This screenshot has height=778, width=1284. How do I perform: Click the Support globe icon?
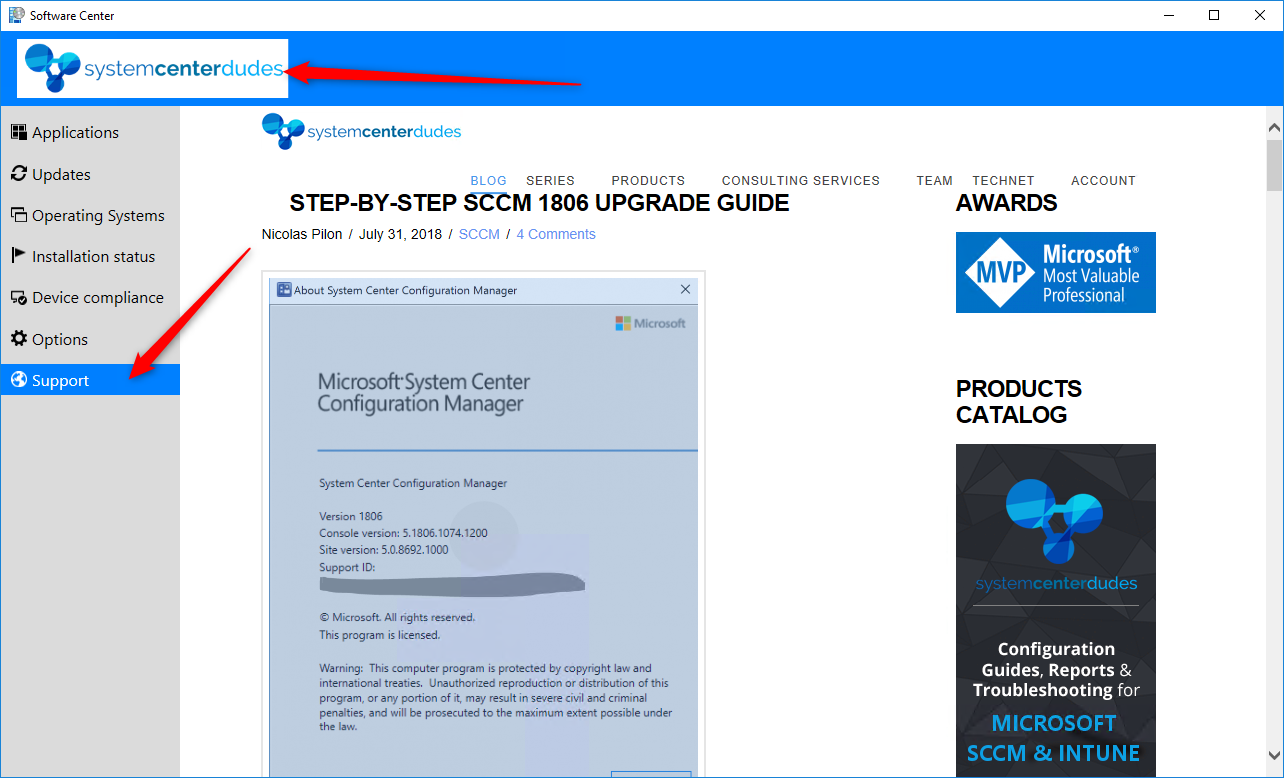pyautogui.click(x=18, y=380)
